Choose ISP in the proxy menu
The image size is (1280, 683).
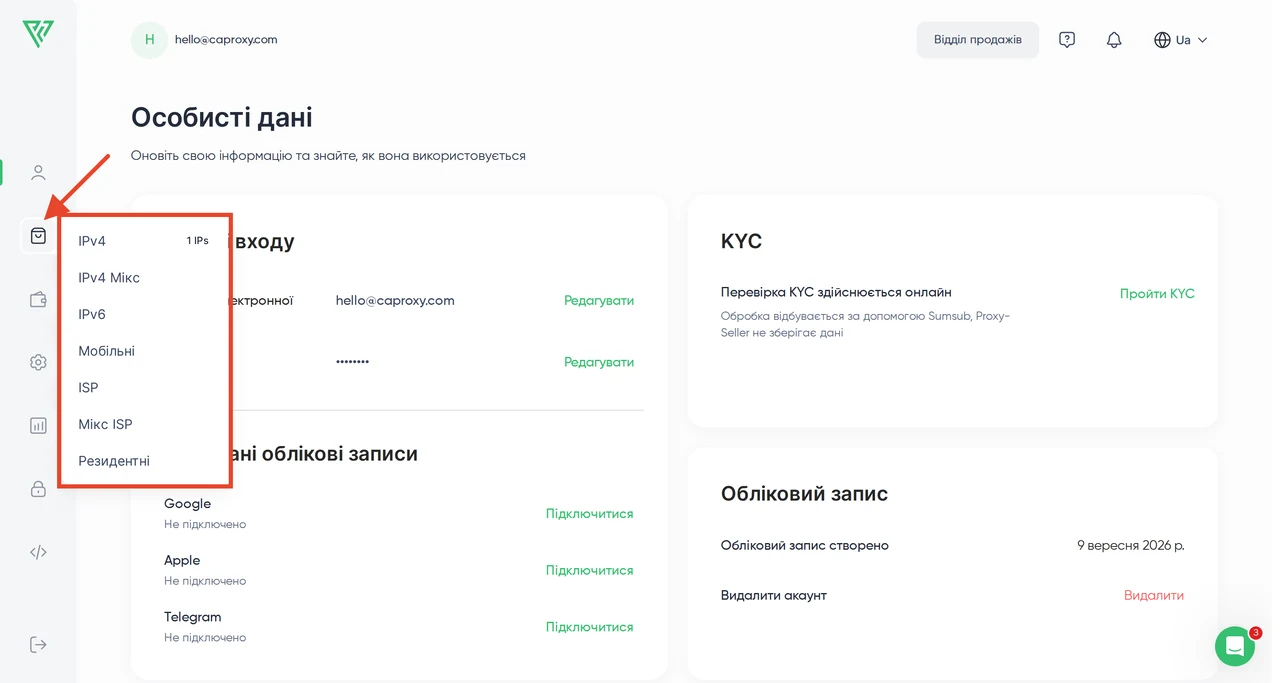coord(88,388)
